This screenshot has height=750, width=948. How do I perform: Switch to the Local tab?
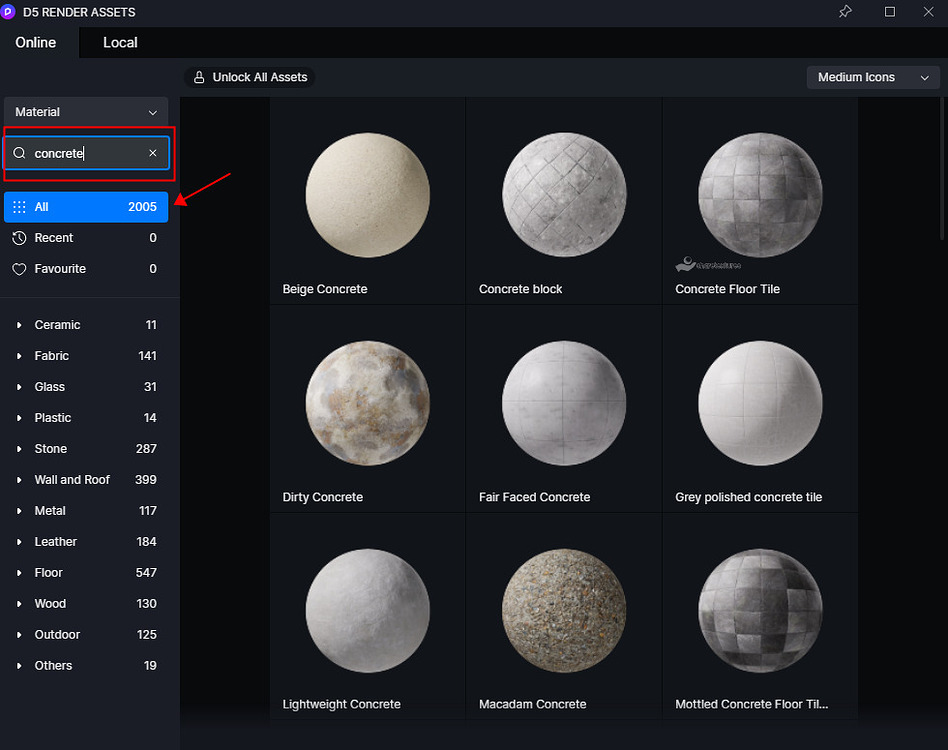pyautogui.click(x=120, y=42)
